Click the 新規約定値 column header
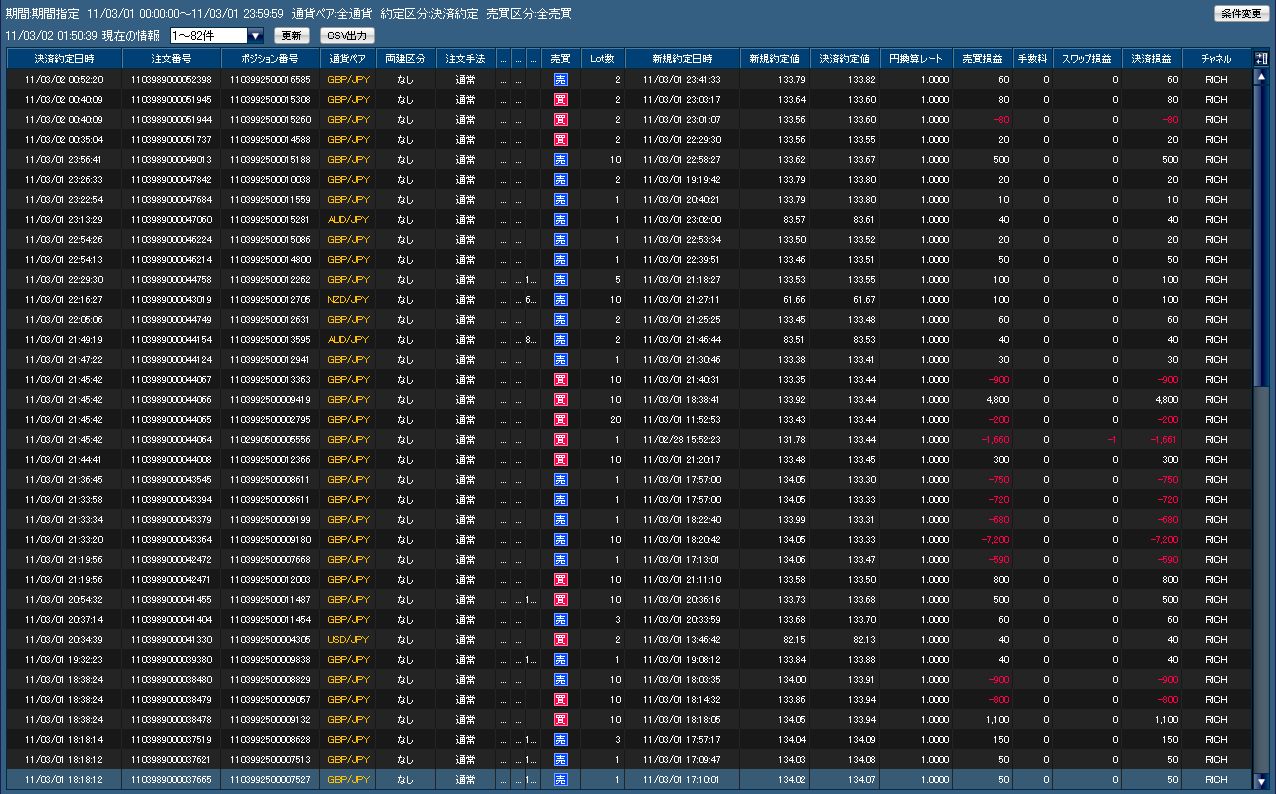 tap(774, 59)
